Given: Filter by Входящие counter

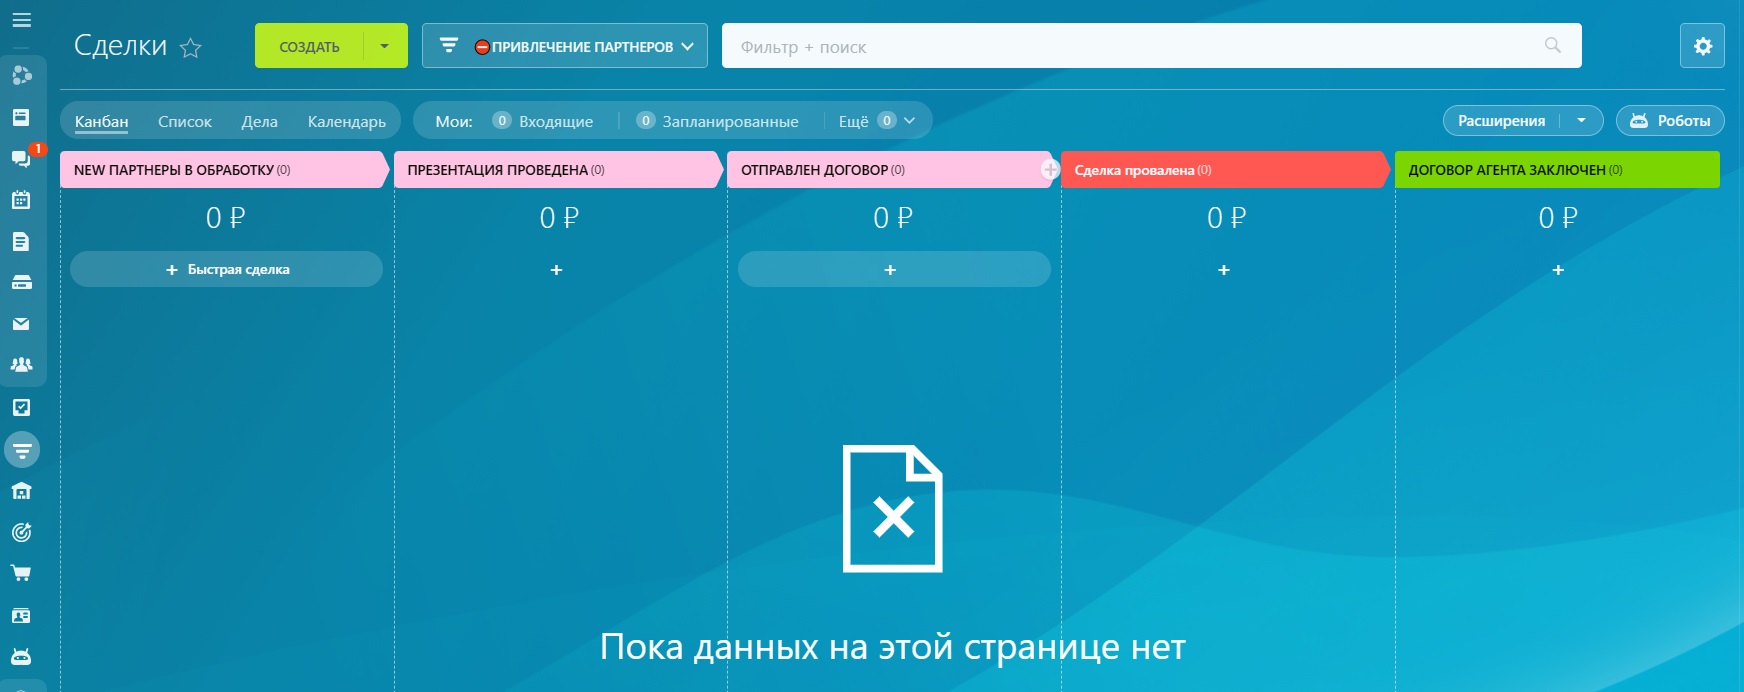Looking at the screenshot, I should point(543,121).
